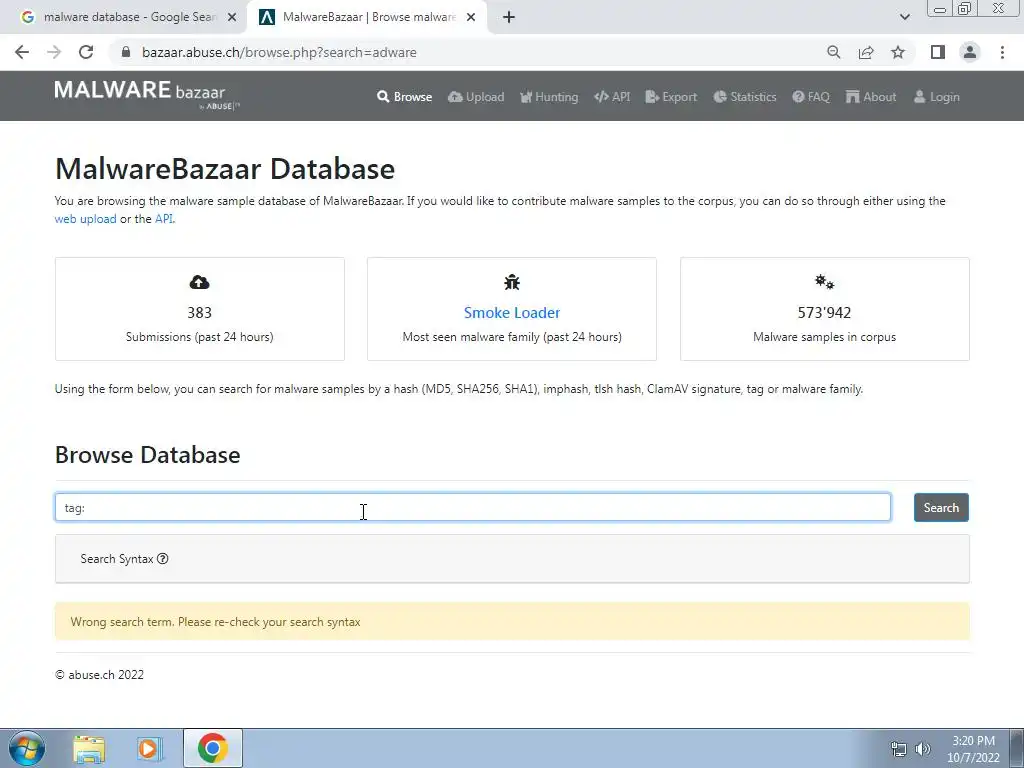Open the Smoke Loader malware family link
Image resolution: width=1024 pixels, height=768 pixels.
pos(512,313)
